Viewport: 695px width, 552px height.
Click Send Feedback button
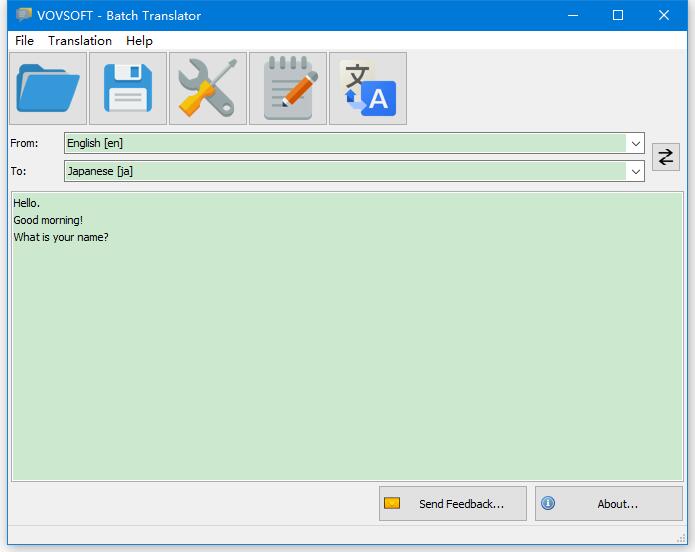point(453,504)
